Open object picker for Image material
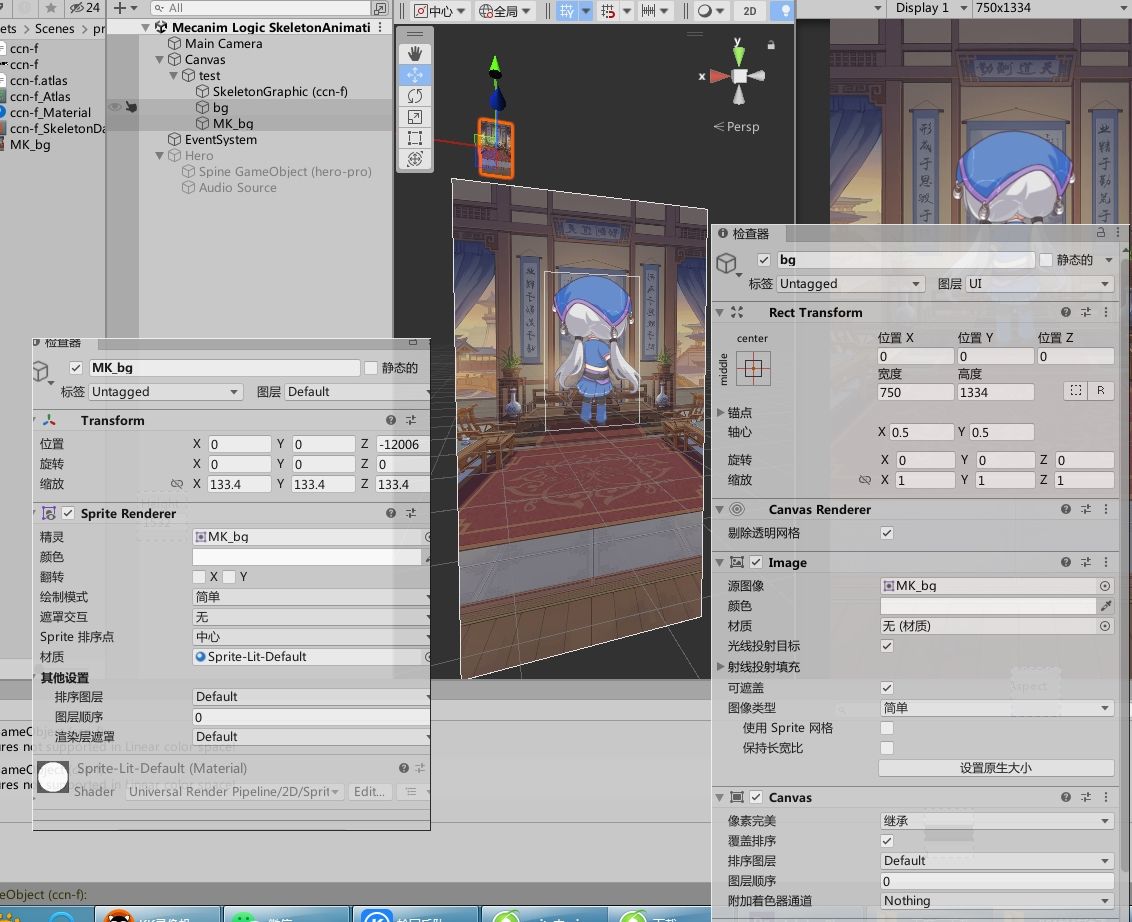Image resolution: width=1132 pixels, height=922 pixels. pos(1105,626)
